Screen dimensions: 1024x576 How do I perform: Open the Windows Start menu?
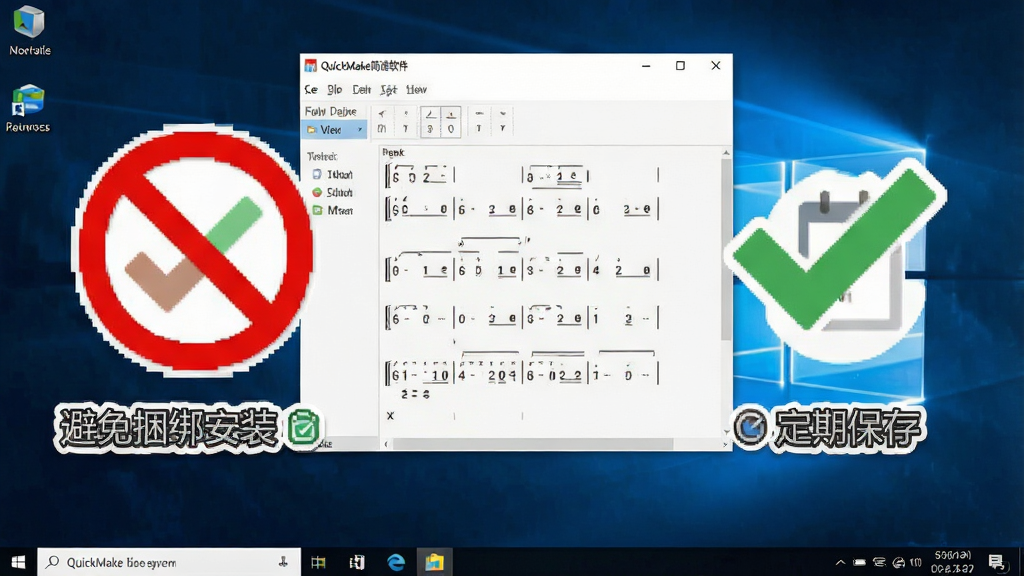pos(18,562)
